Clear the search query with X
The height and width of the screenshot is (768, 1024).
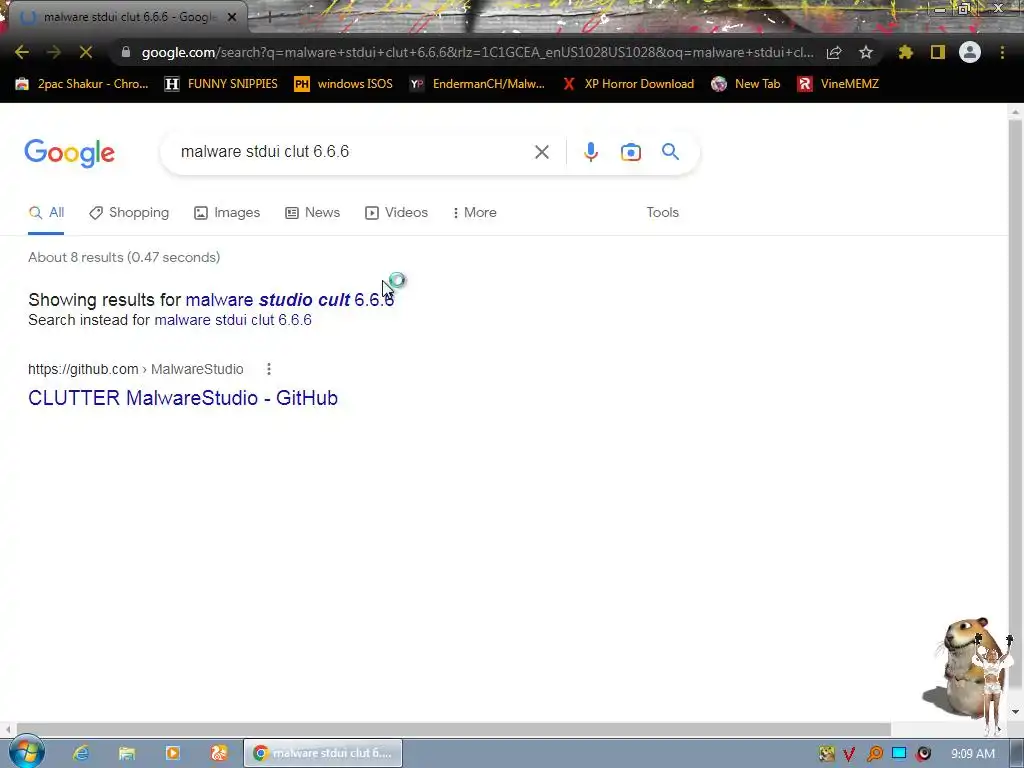point(541,152)
